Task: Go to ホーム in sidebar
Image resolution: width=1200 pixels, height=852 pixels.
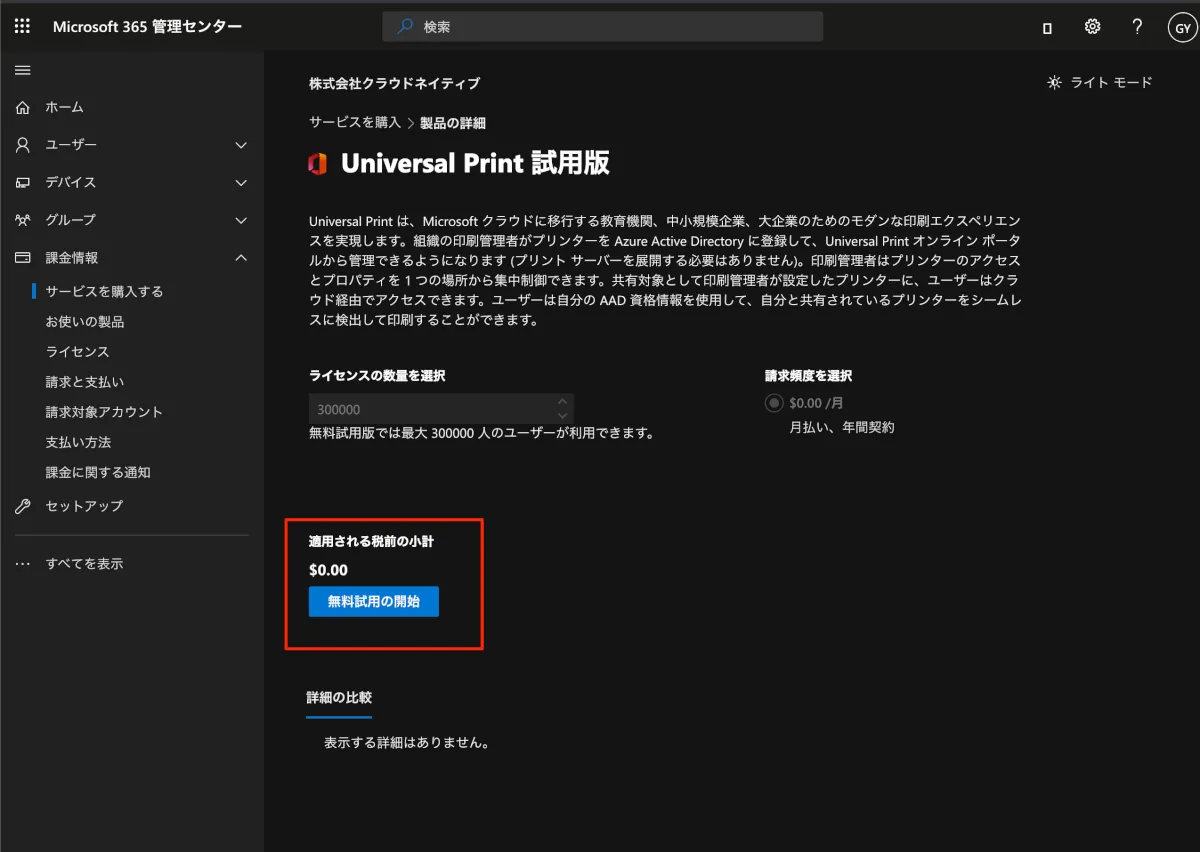Action: point(65,107)
